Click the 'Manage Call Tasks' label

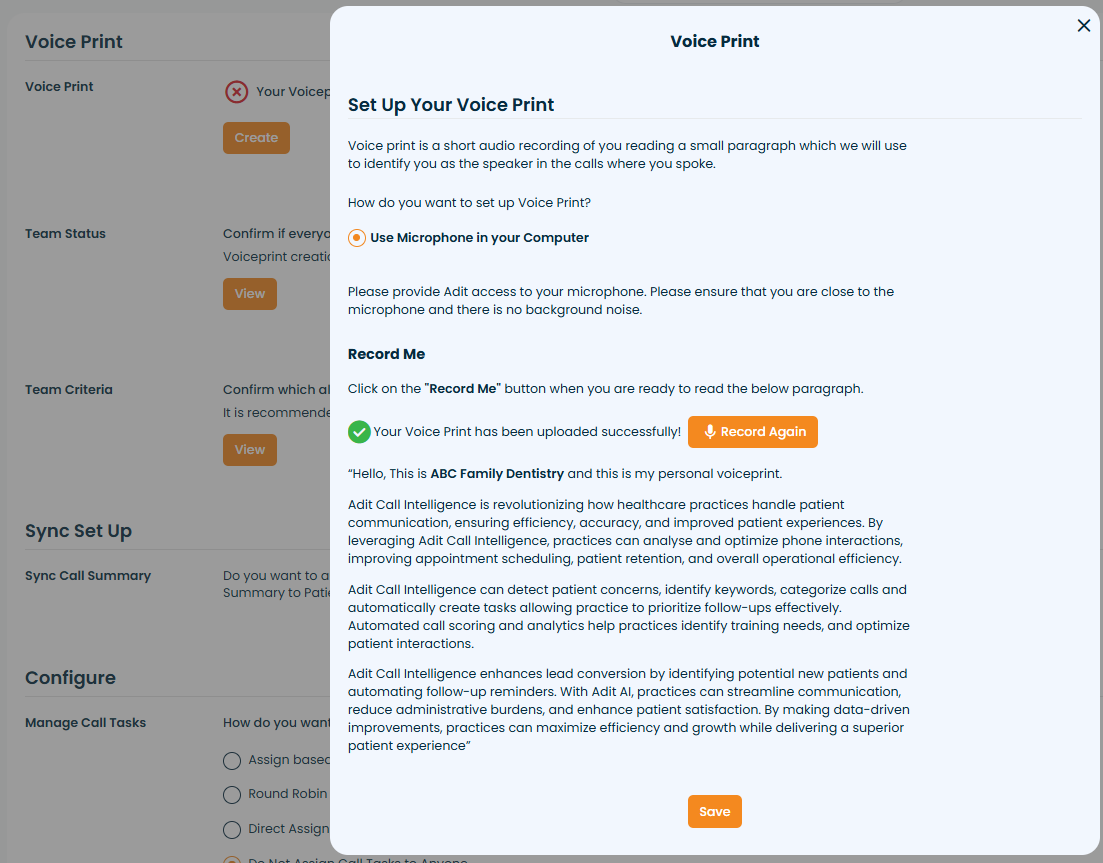click(85, 723)
